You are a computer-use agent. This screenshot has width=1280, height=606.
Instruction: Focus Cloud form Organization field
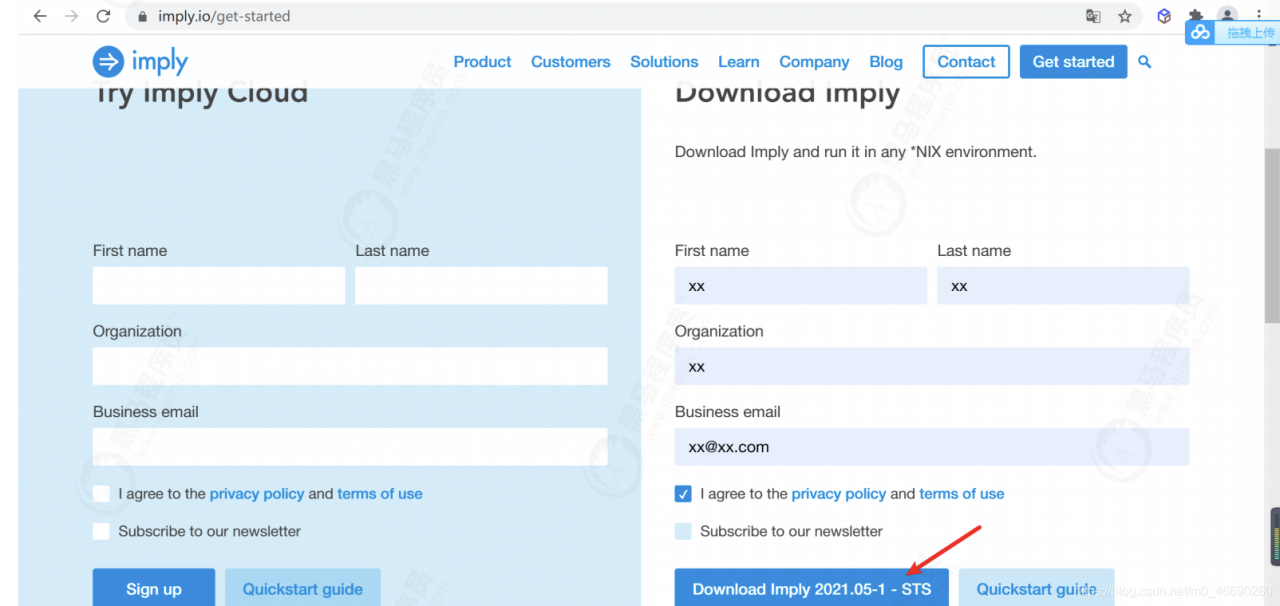tap(350, 366)
